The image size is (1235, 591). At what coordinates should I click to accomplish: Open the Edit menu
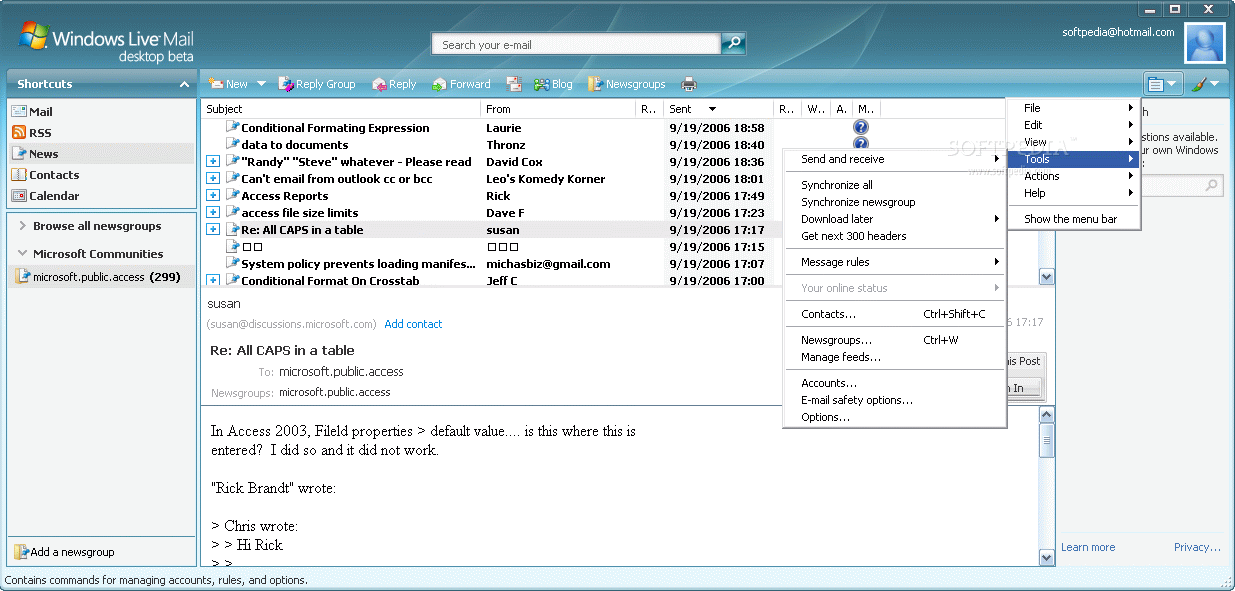[x=1074, y=125]
